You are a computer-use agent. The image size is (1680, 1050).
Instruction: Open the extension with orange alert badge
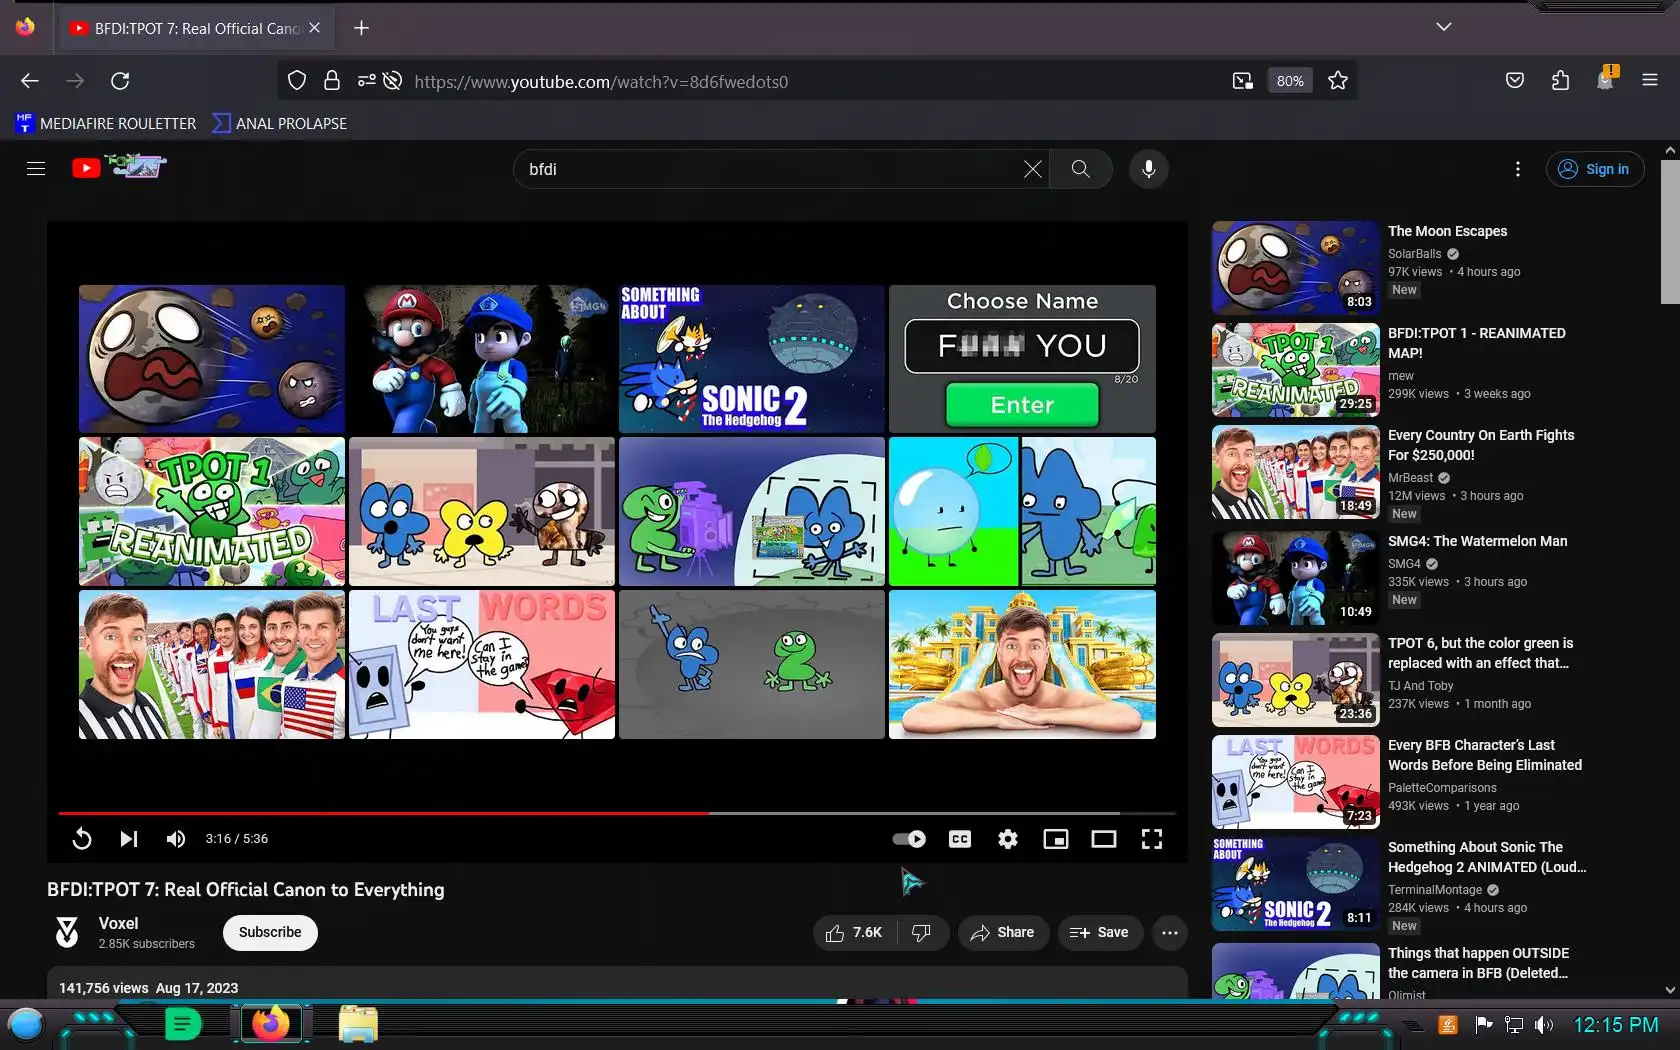pos(1606,79)
